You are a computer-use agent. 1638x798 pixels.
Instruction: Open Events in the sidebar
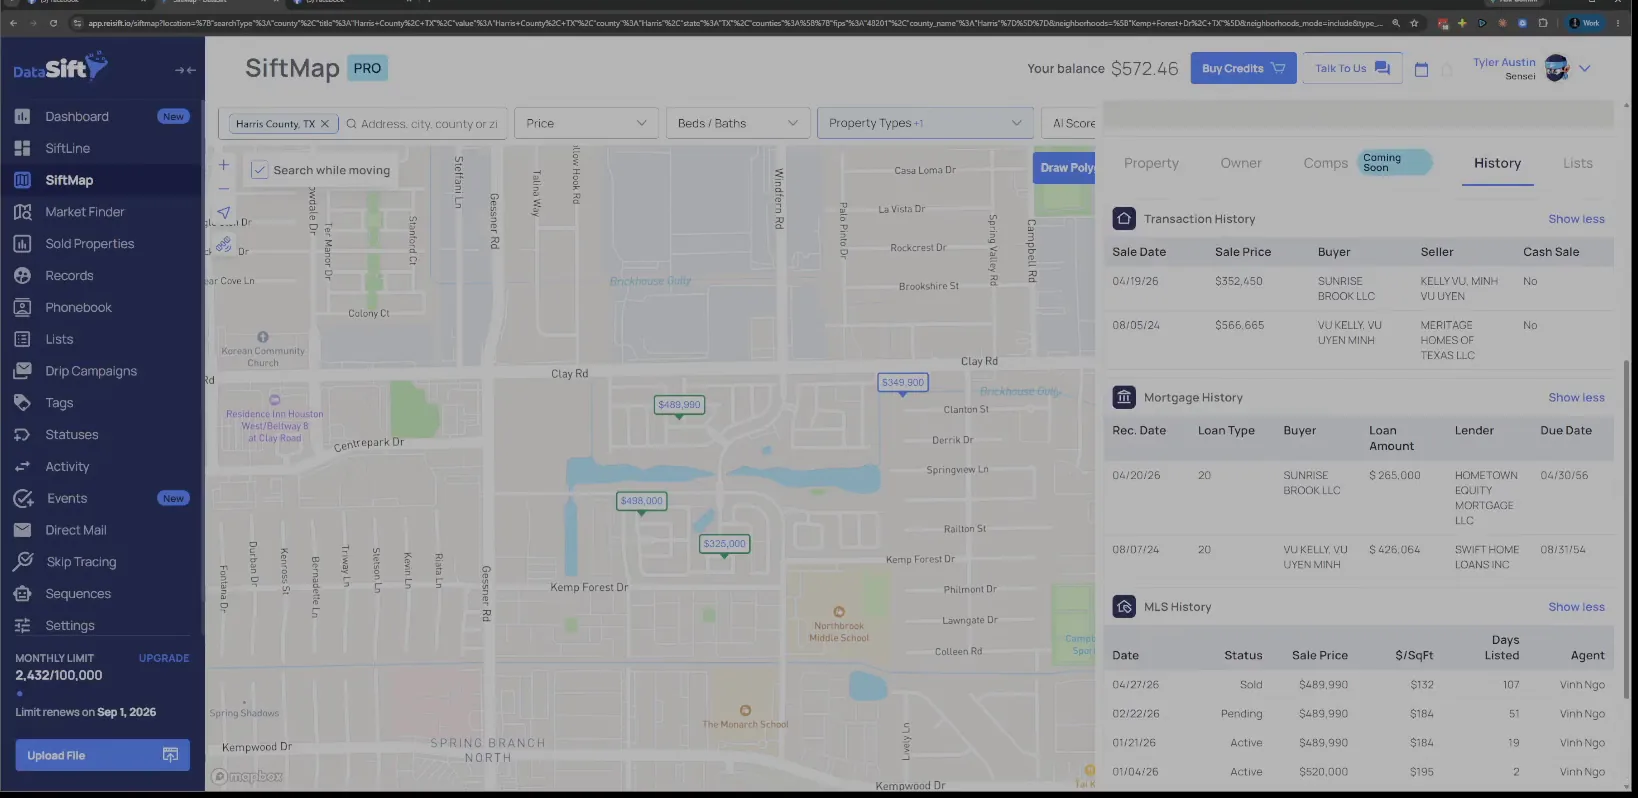[x=67, y=498]
